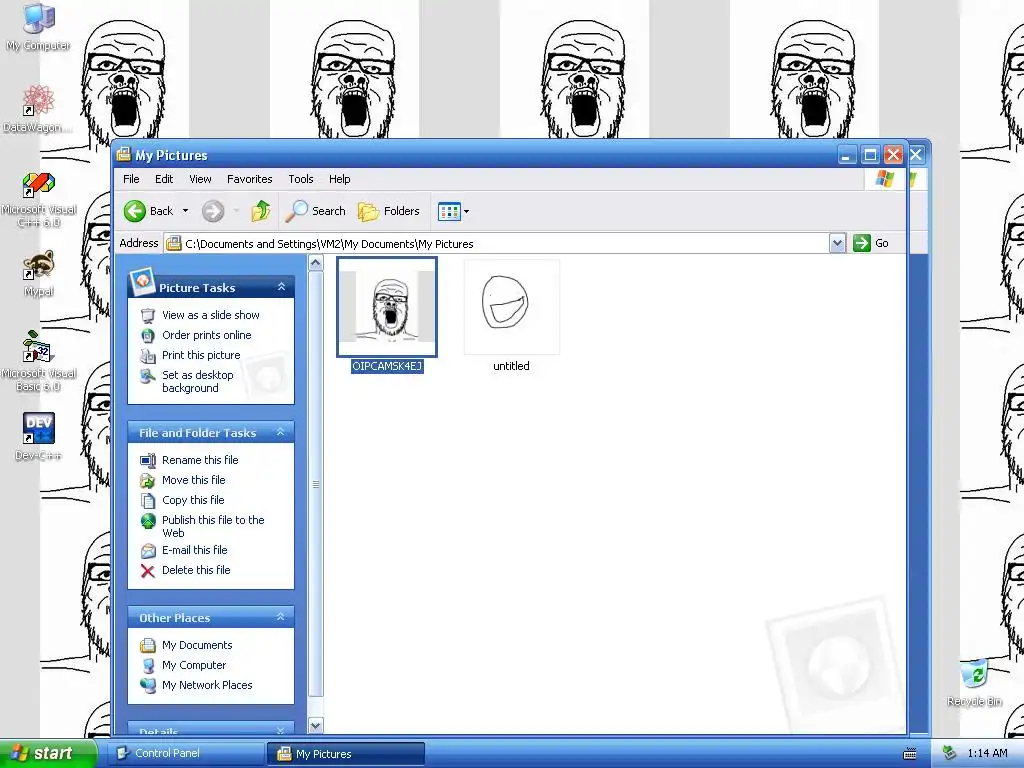This screenshot has width=1024, height=768.
Task: Collapse the Picture Tasks section
Action: (x=281, y=287)
